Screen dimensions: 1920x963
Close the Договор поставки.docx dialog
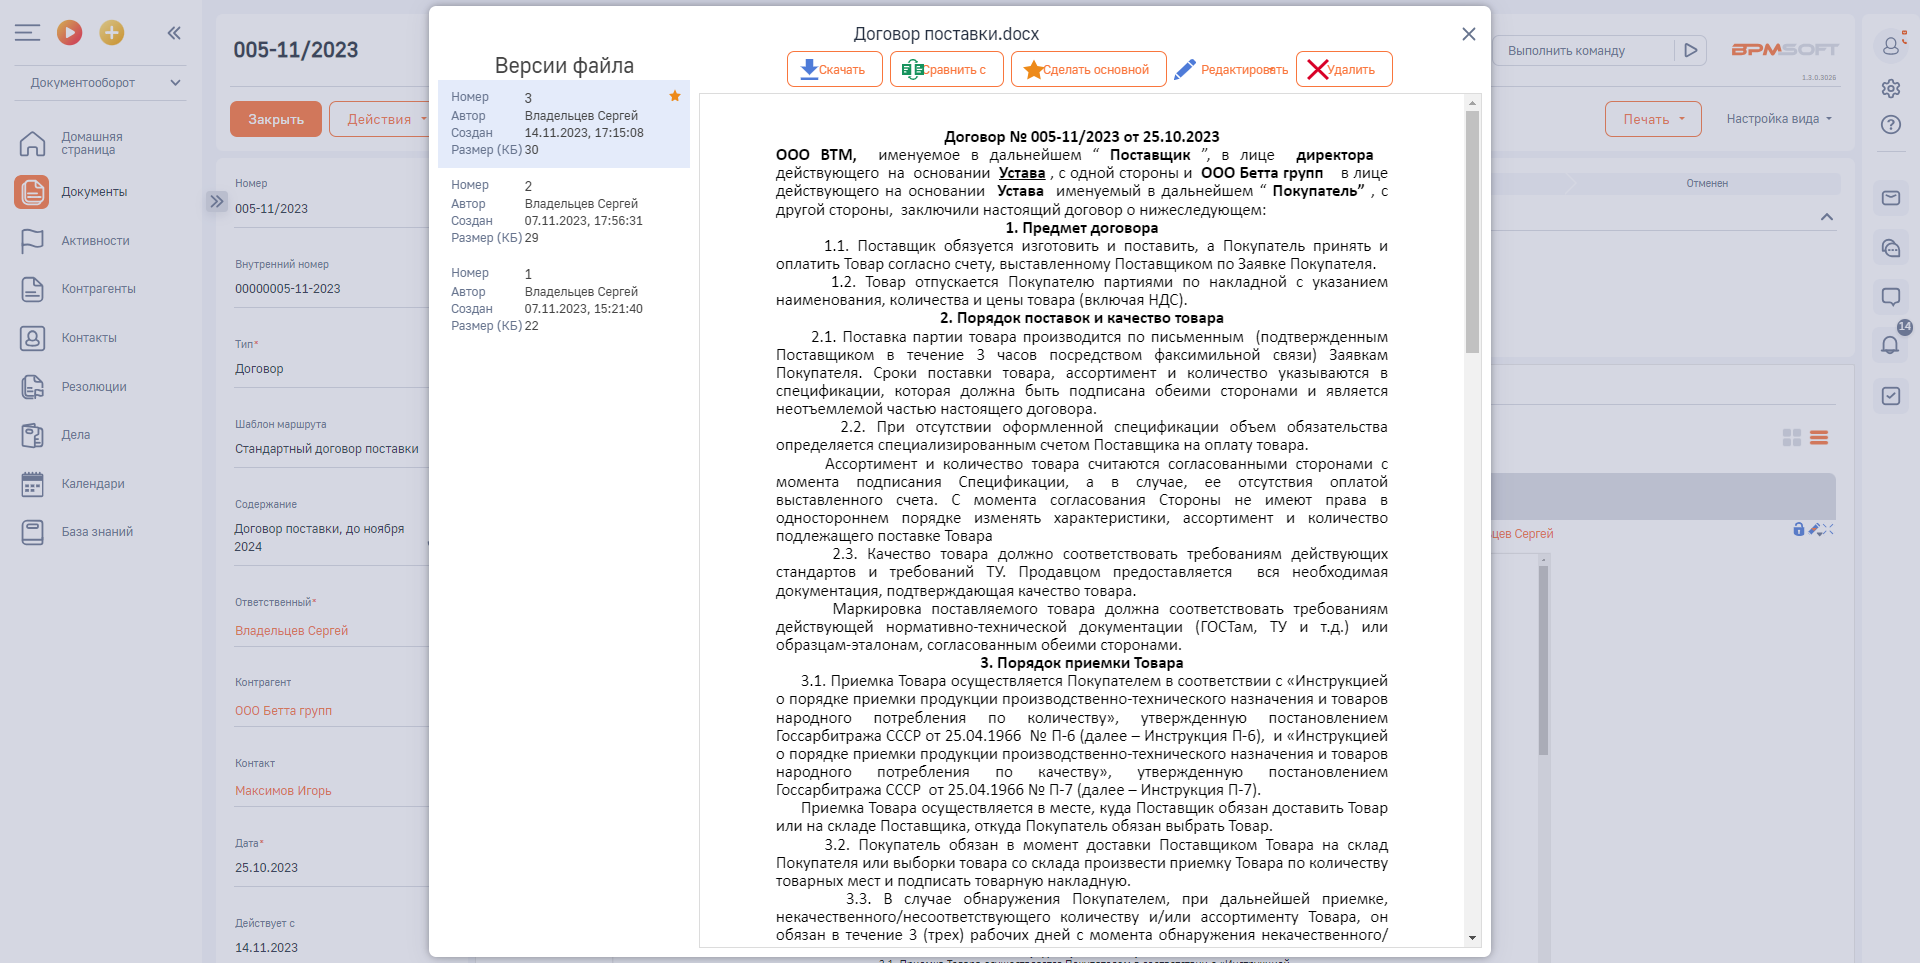(x=1468, y=34)
